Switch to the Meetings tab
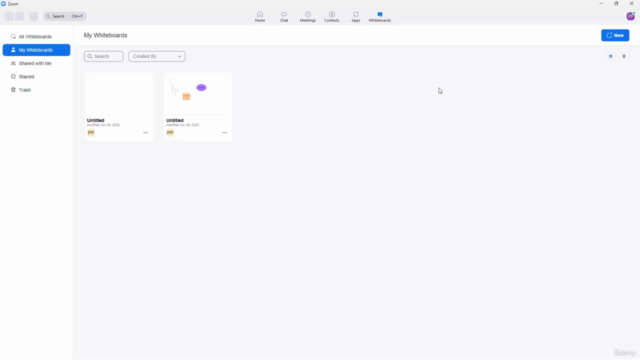The height and width of the screenshot is (360, 640). point(308,17)
